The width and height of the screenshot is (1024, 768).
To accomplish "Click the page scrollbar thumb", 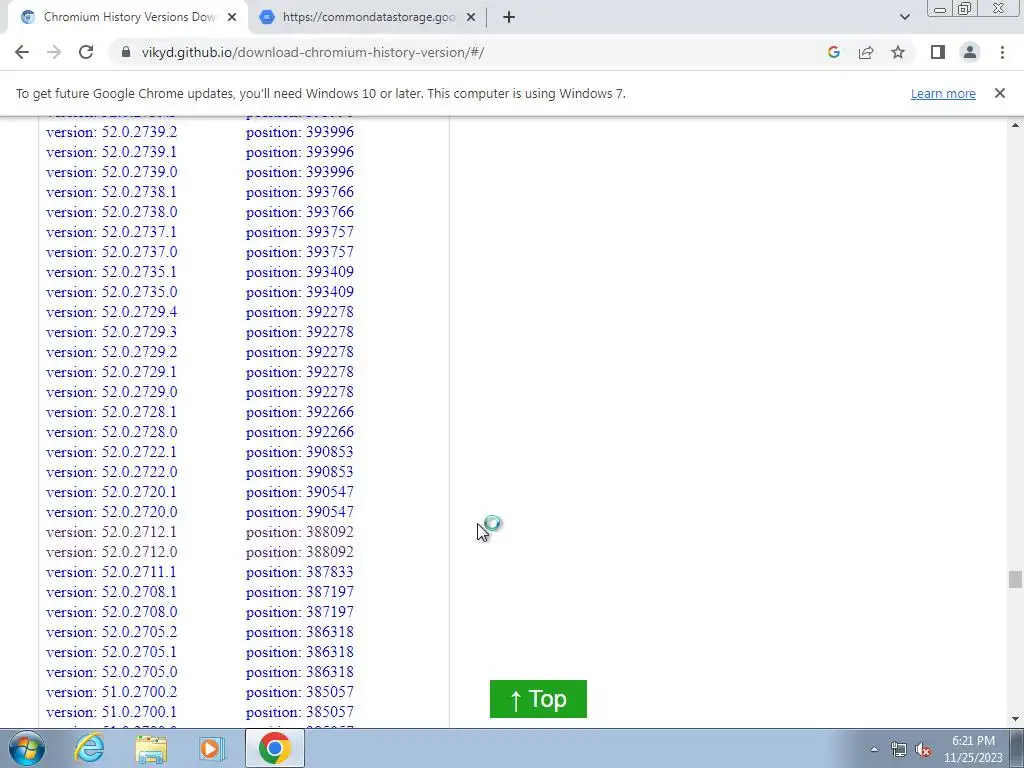I will pos(1015,579).
